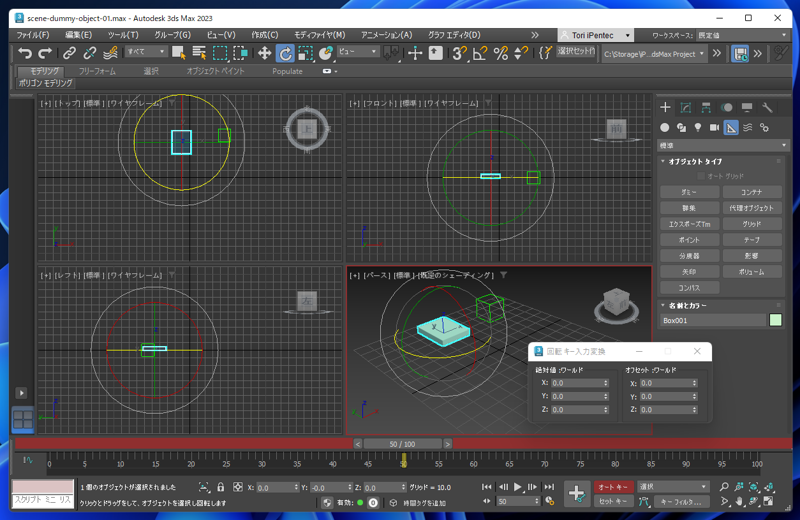Image resolution: width=800 pixels, height=520 pixels.
Task: Click the Select and Link chain icon
Action: (x=69, y=53)
